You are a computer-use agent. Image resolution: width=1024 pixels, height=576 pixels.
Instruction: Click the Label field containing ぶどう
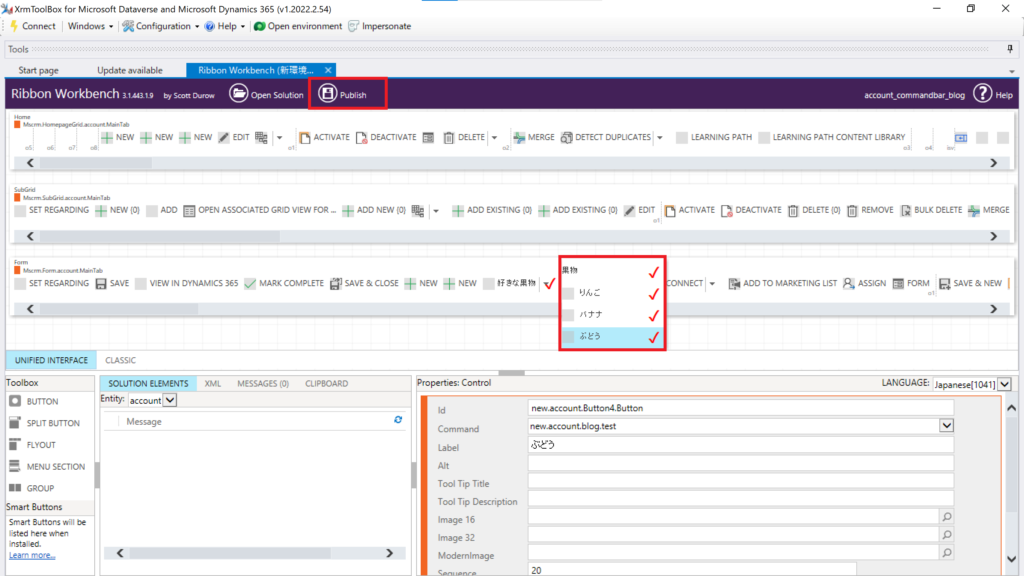741,445
